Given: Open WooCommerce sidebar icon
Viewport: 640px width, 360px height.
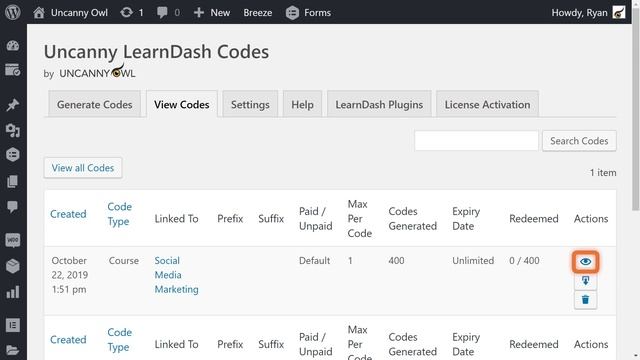Looking at the screenshot, I should (13, 240).
